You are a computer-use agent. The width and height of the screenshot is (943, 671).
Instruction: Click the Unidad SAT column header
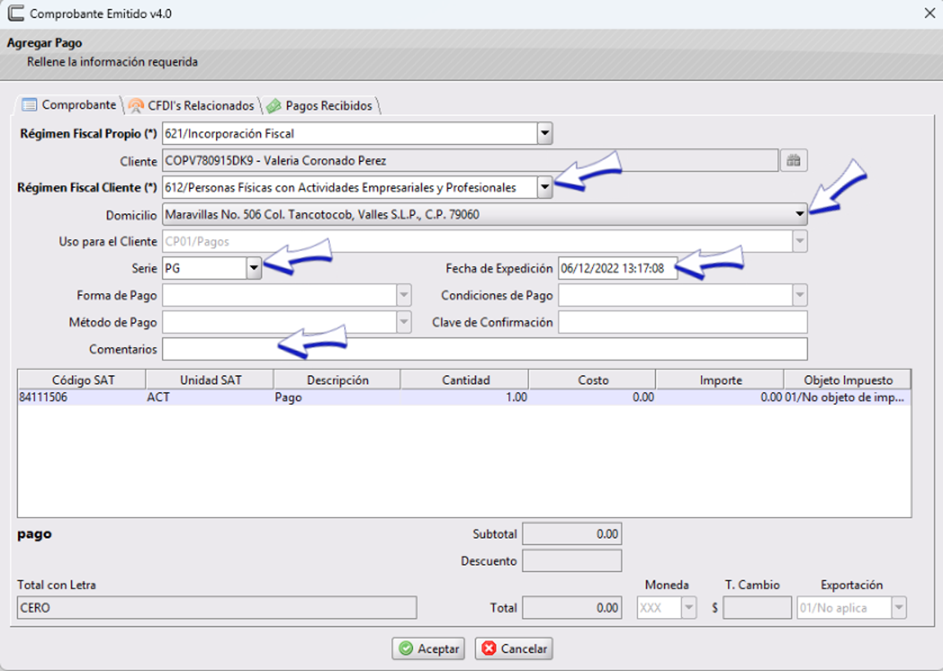pos(210,380)
